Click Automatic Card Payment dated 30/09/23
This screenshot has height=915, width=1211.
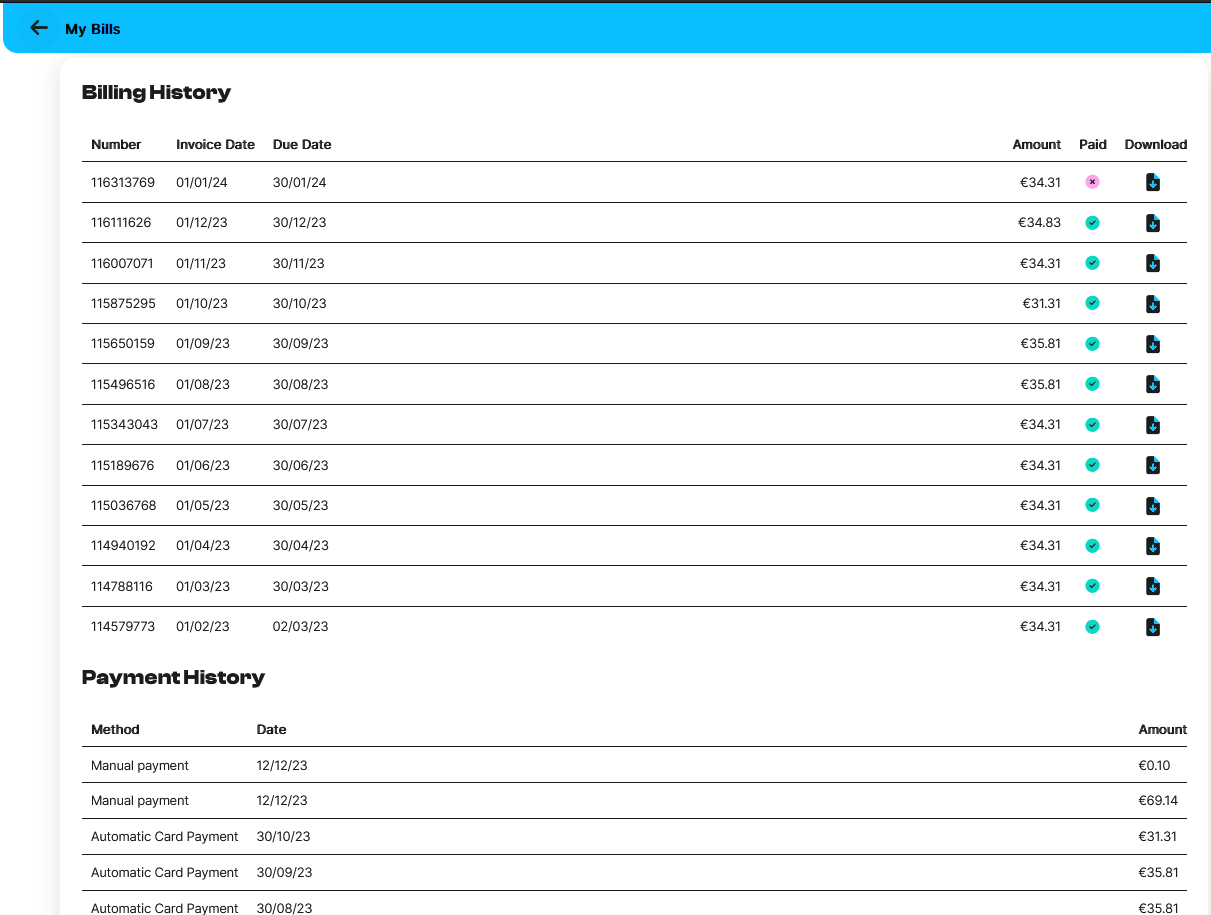click(x=634, y=872)
